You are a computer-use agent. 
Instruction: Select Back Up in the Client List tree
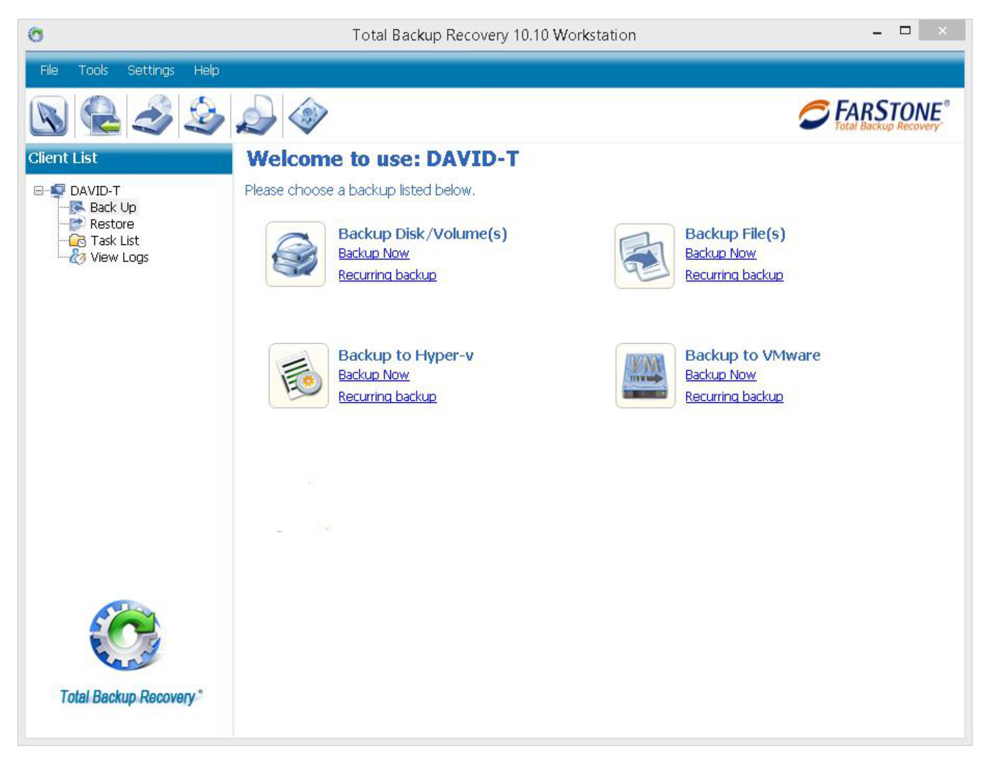point(113,207)
